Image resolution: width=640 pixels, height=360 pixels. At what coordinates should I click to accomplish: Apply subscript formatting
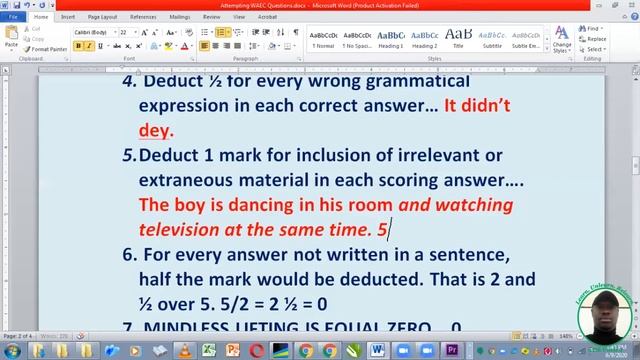pos(128,46)
